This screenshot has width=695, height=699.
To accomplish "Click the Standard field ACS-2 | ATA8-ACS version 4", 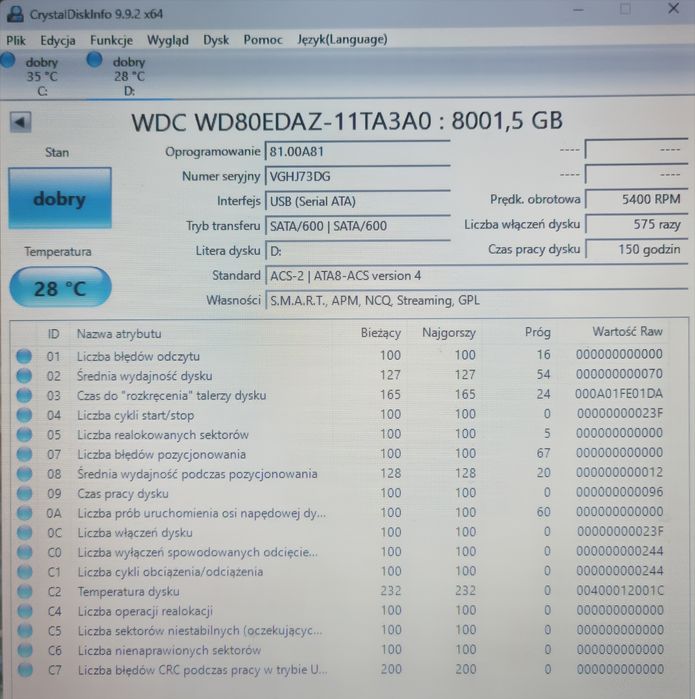I will pyautogui.click(x=477, y=275).
